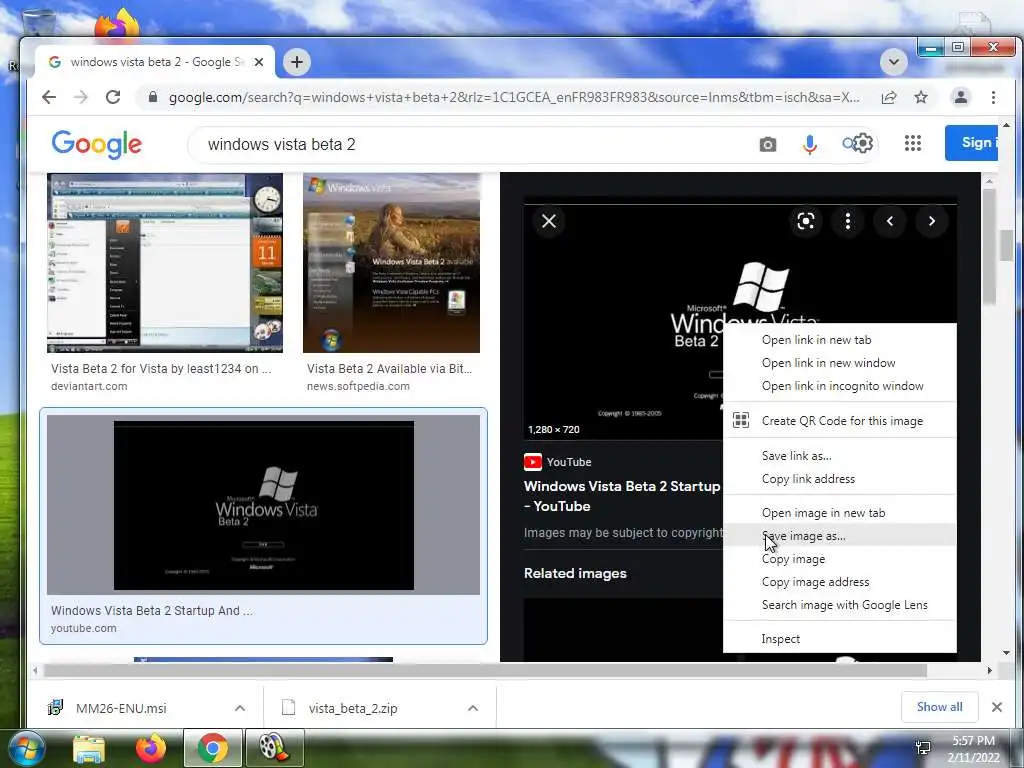Go back using the browser back arrow
The height and width of the screenshot is (768, 1024).
tap(49, 97)
